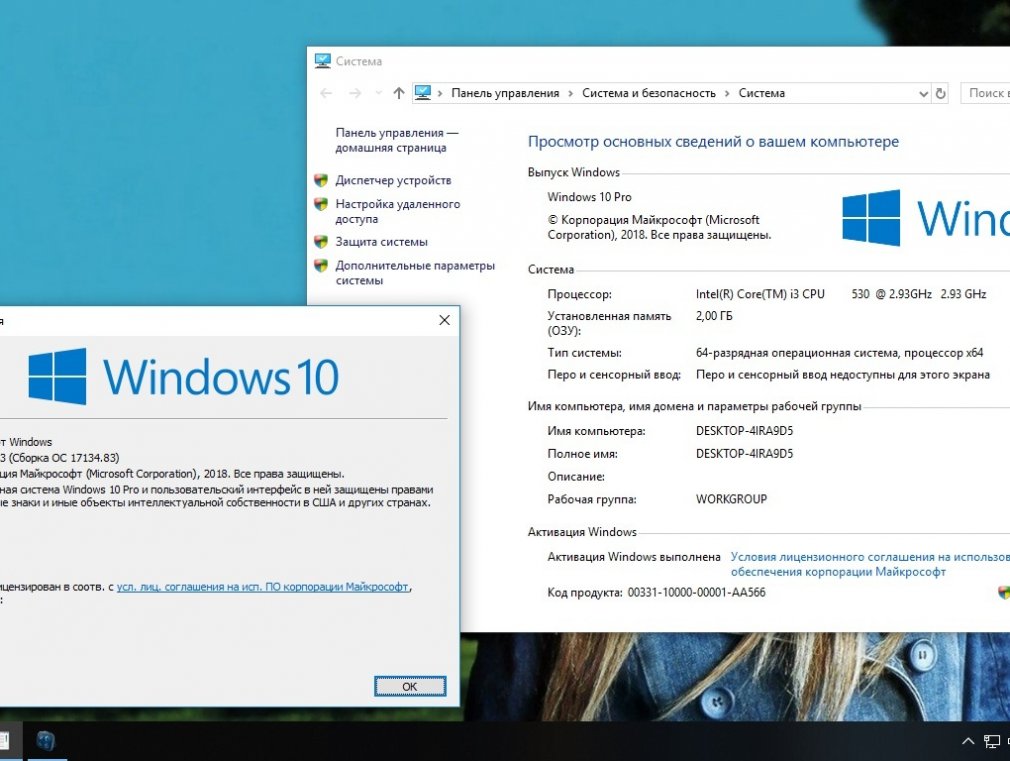The image size is (1010, 761).
Task: Click the network icon in the system tray
Action: [x=992, y=742]
